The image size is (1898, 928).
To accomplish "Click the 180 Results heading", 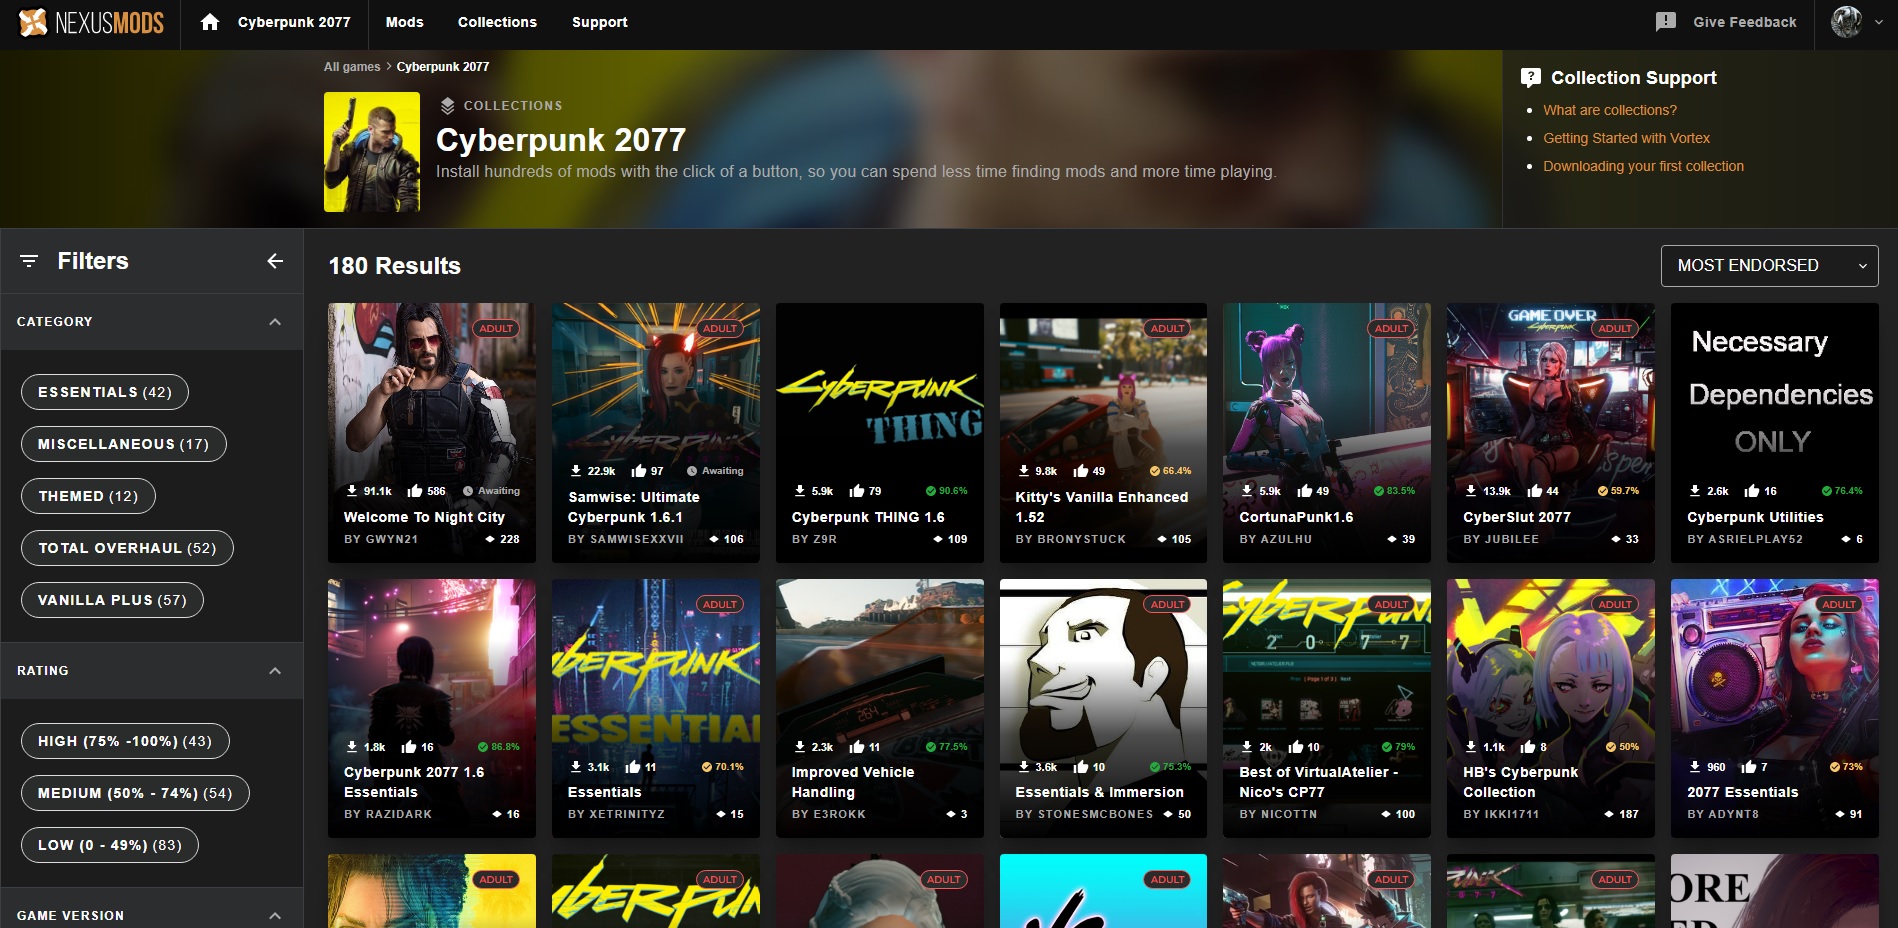I will point(395,266).
